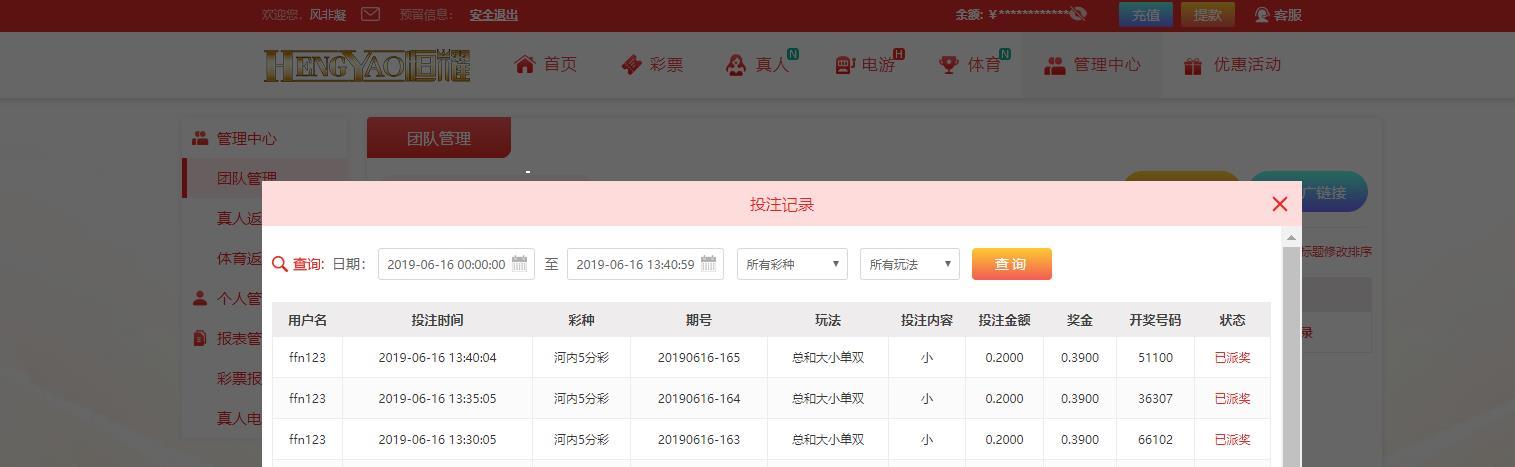
Task: Click the 充值 recharge button
Action: (x=1146, y=14)
